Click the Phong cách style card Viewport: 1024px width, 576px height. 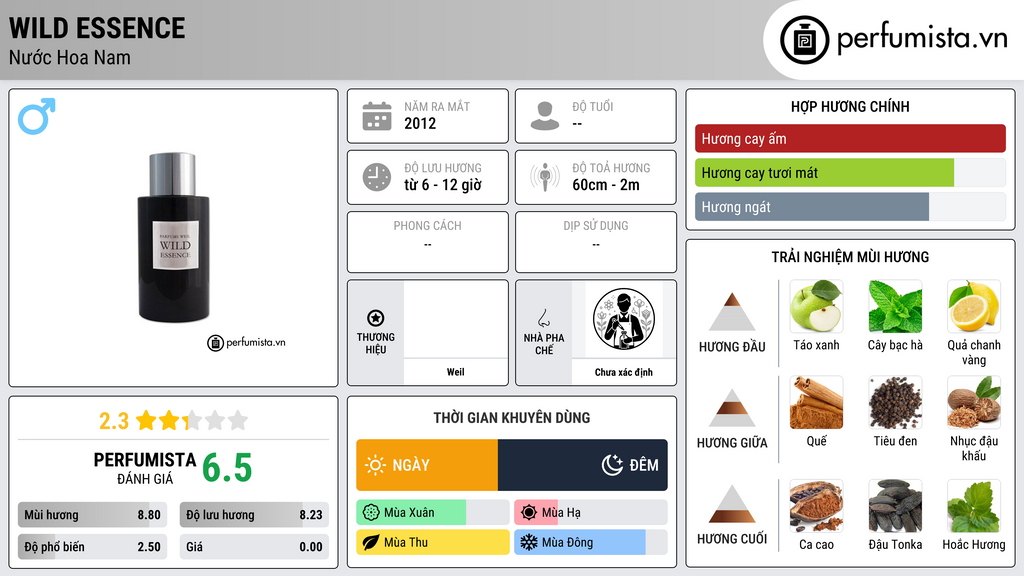point(428,242)
